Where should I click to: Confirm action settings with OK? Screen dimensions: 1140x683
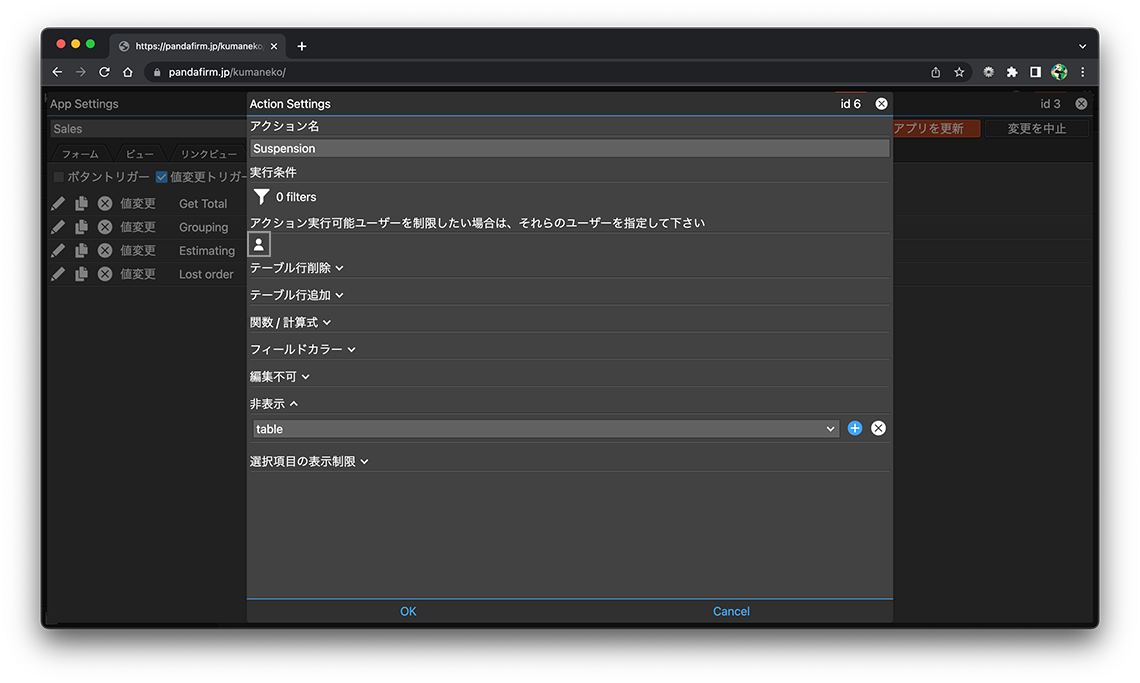408,611
